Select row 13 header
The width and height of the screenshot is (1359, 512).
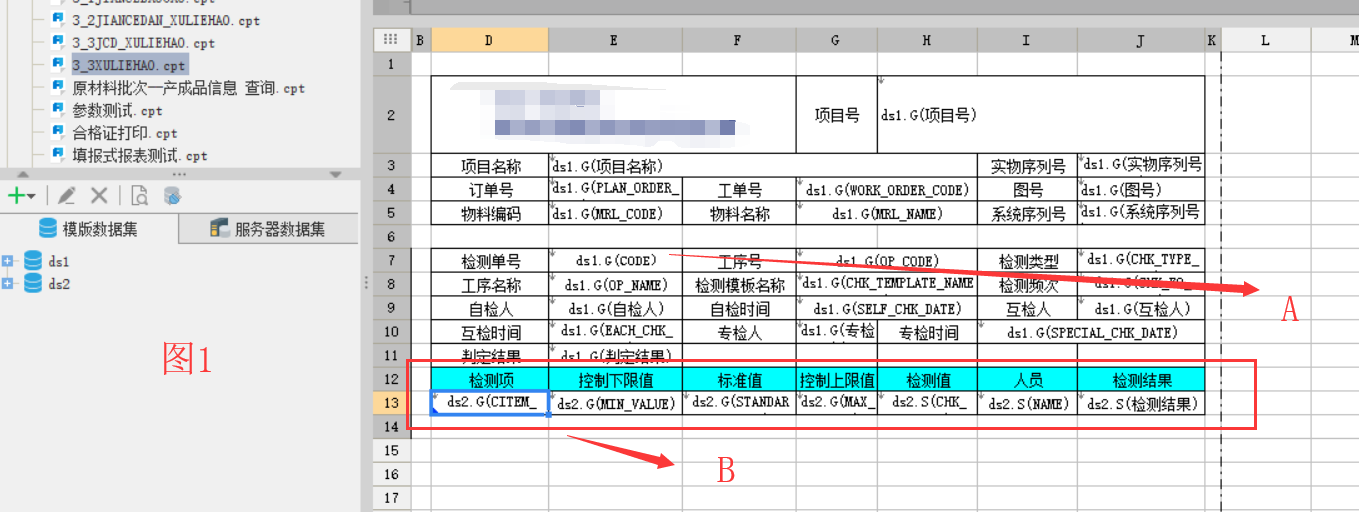[x=391, y=403]
